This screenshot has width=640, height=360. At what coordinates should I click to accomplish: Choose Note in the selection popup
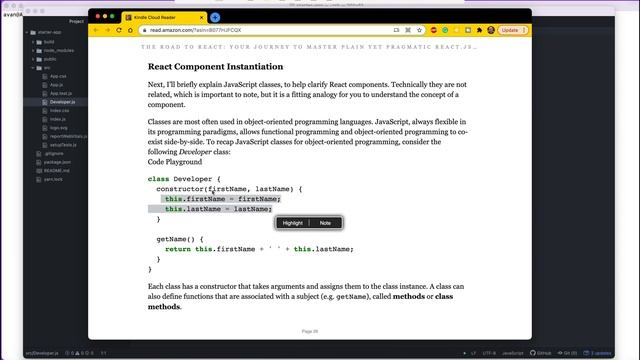point(325,223)
